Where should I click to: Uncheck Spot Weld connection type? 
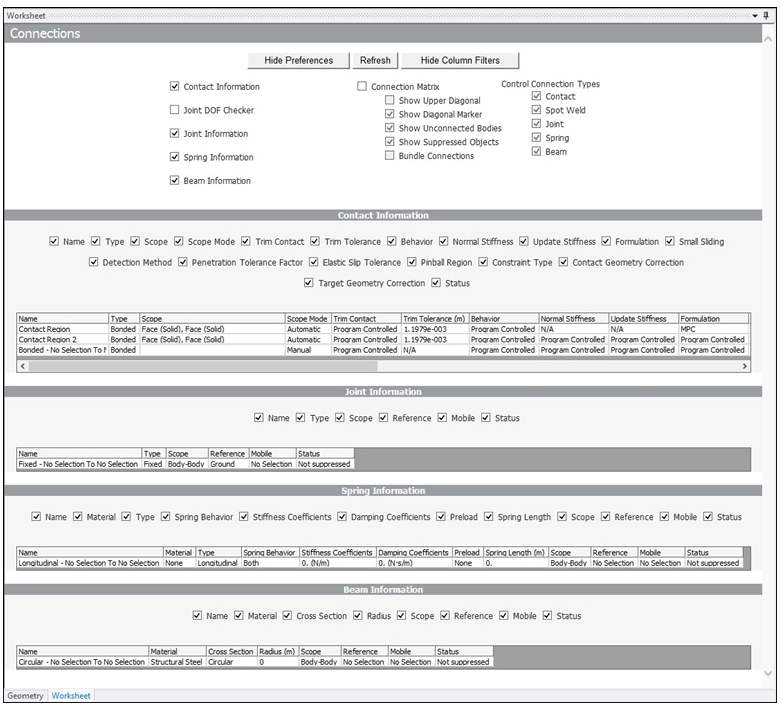(x=536, y=110)
